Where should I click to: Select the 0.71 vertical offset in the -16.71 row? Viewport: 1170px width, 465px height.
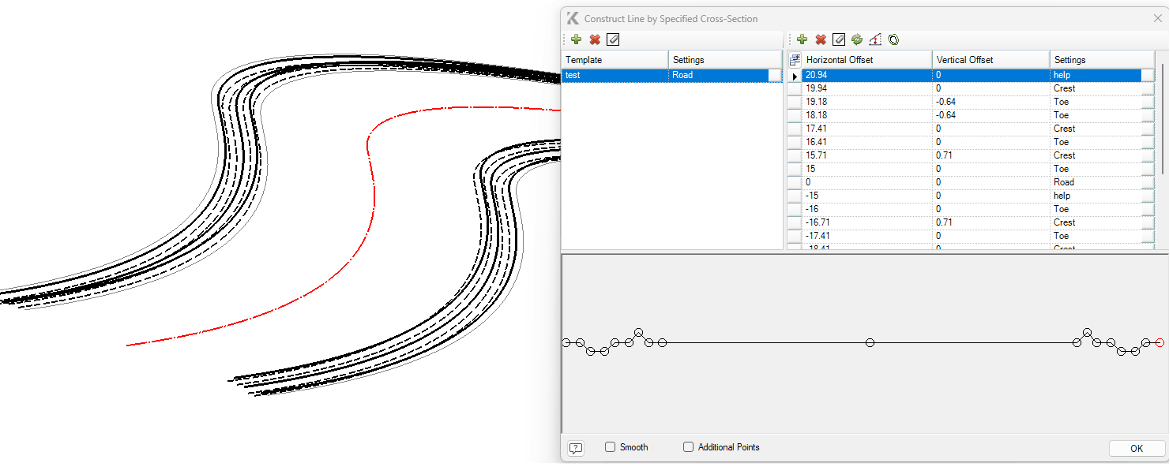click(x=991, y=222)
